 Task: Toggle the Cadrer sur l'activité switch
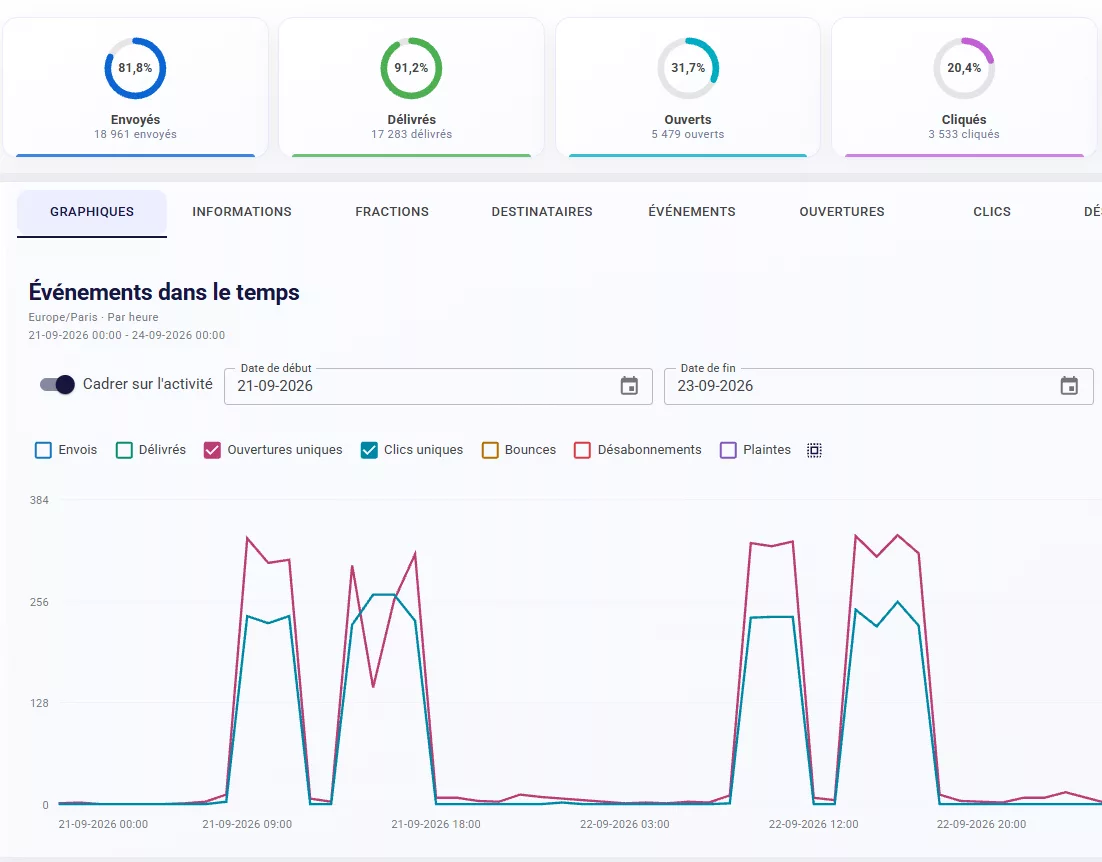pyautogui.click(x=57, y=384)
